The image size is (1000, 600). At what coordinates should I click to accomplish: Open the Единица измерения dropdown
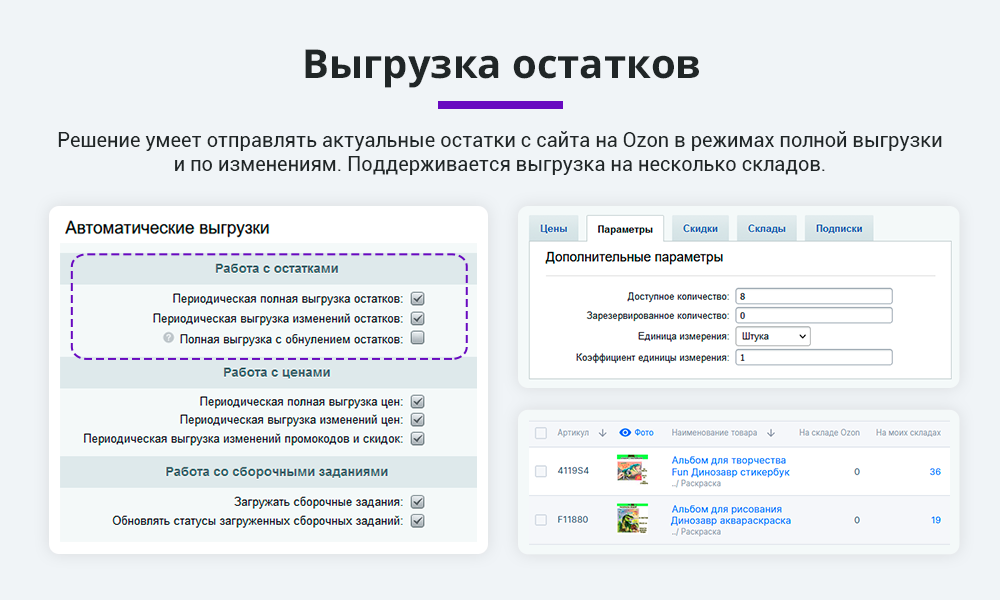tap(772, 336)
